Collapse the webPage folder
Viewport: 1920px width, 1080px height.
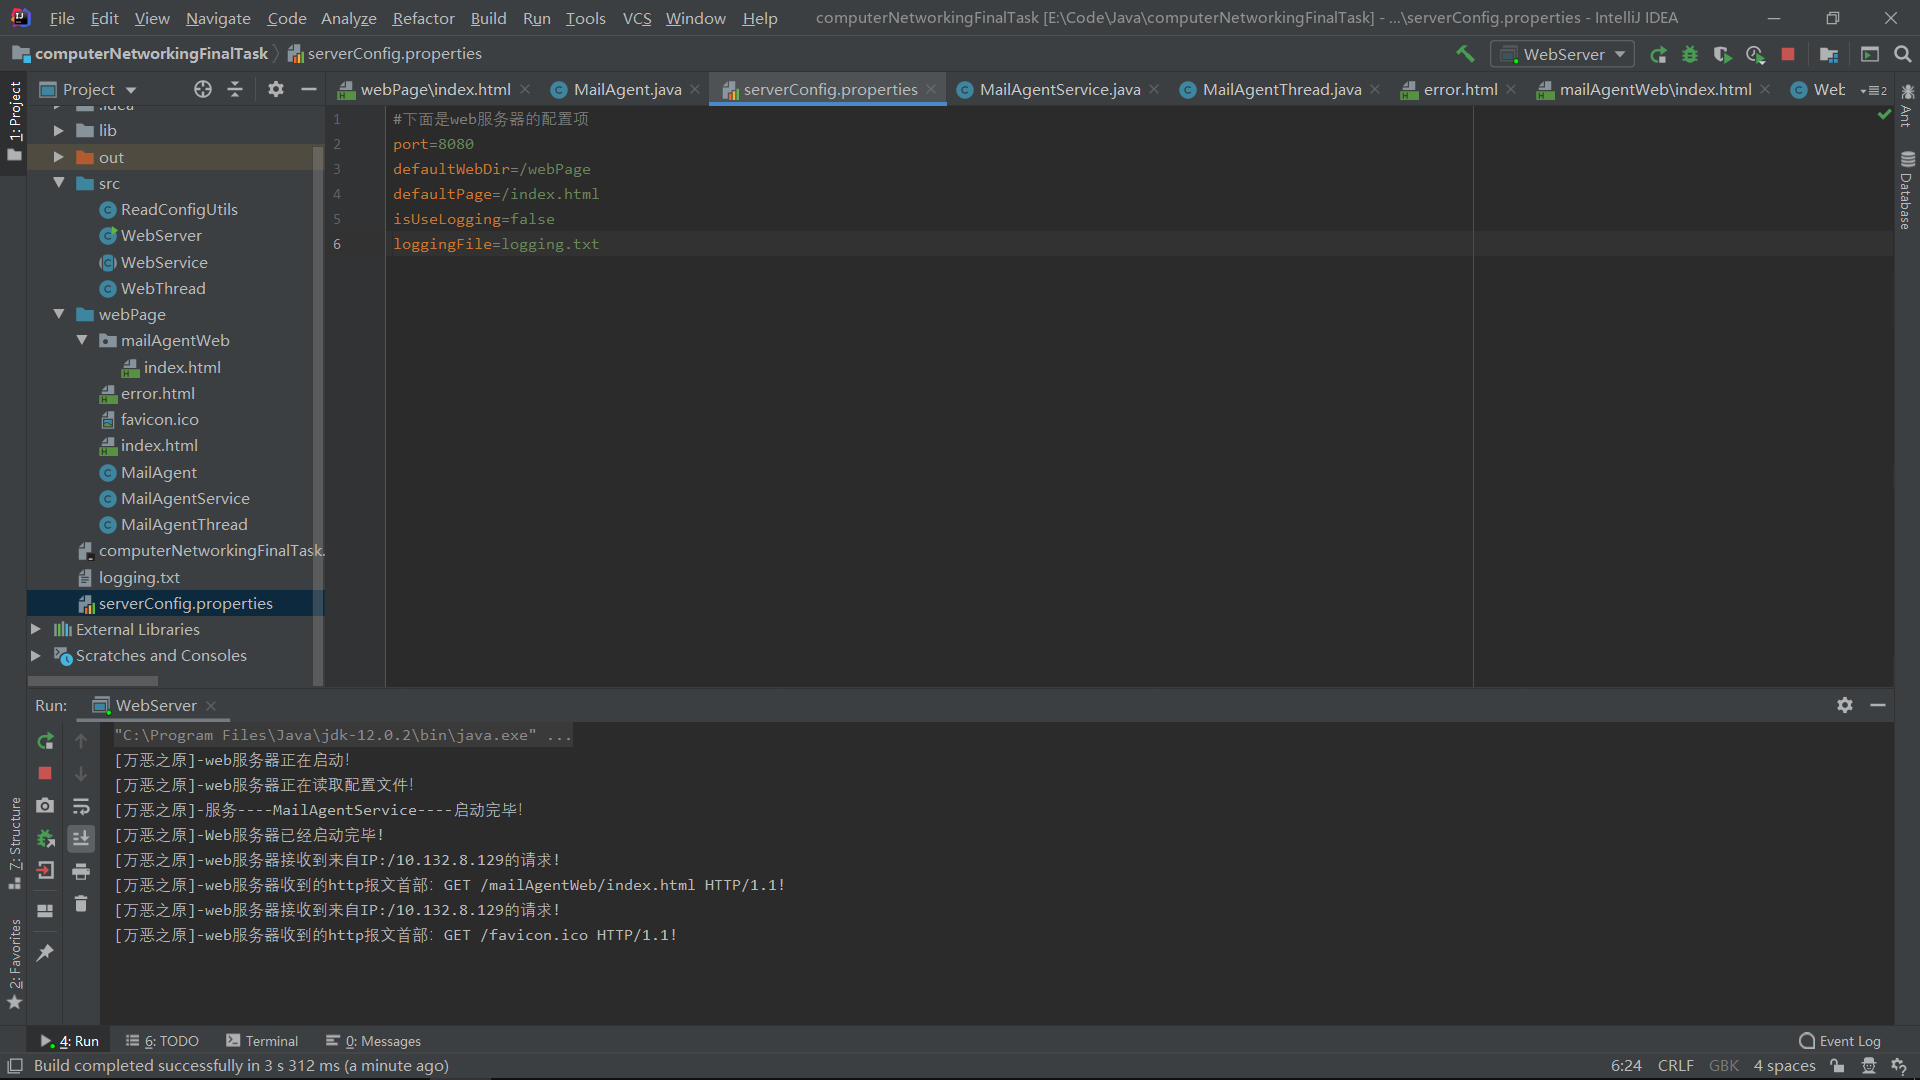coord(58,314)
